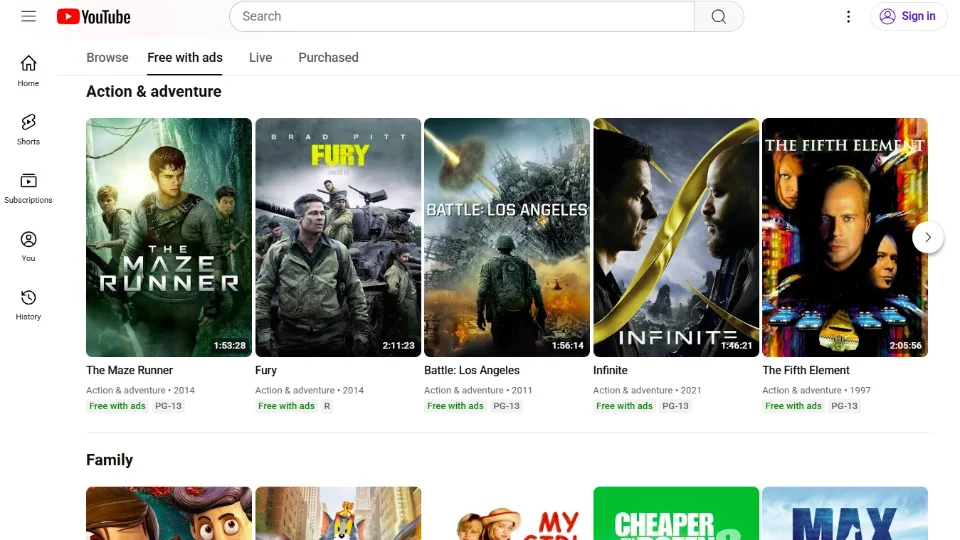The image size is (960, 540).
Task: Click Free with ads badge under Fury
Action: 286,406
